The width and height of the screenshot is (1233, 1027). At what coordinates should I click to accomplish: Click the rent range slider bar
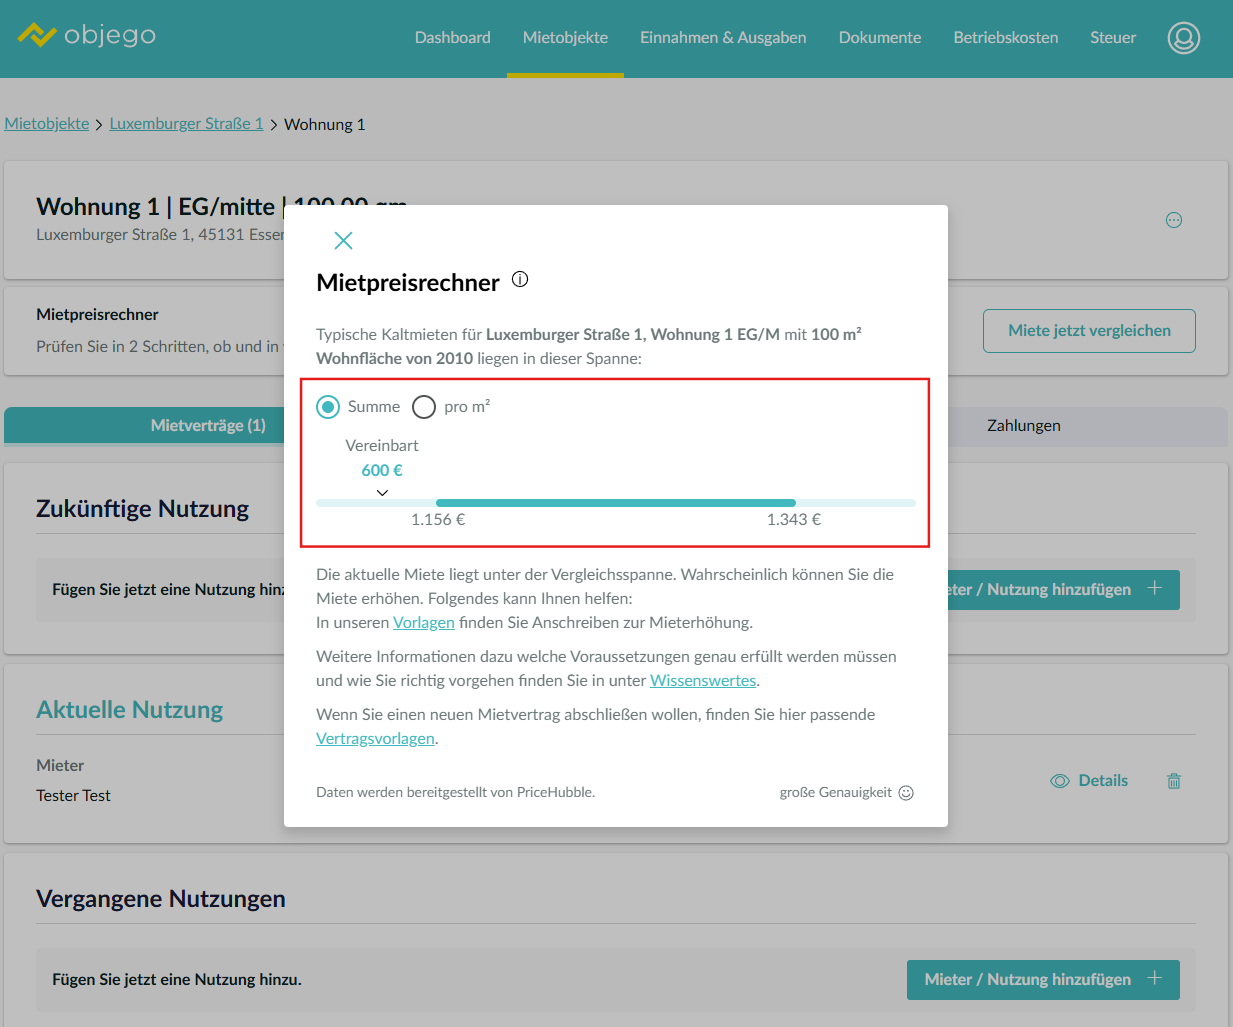(615, 503)
